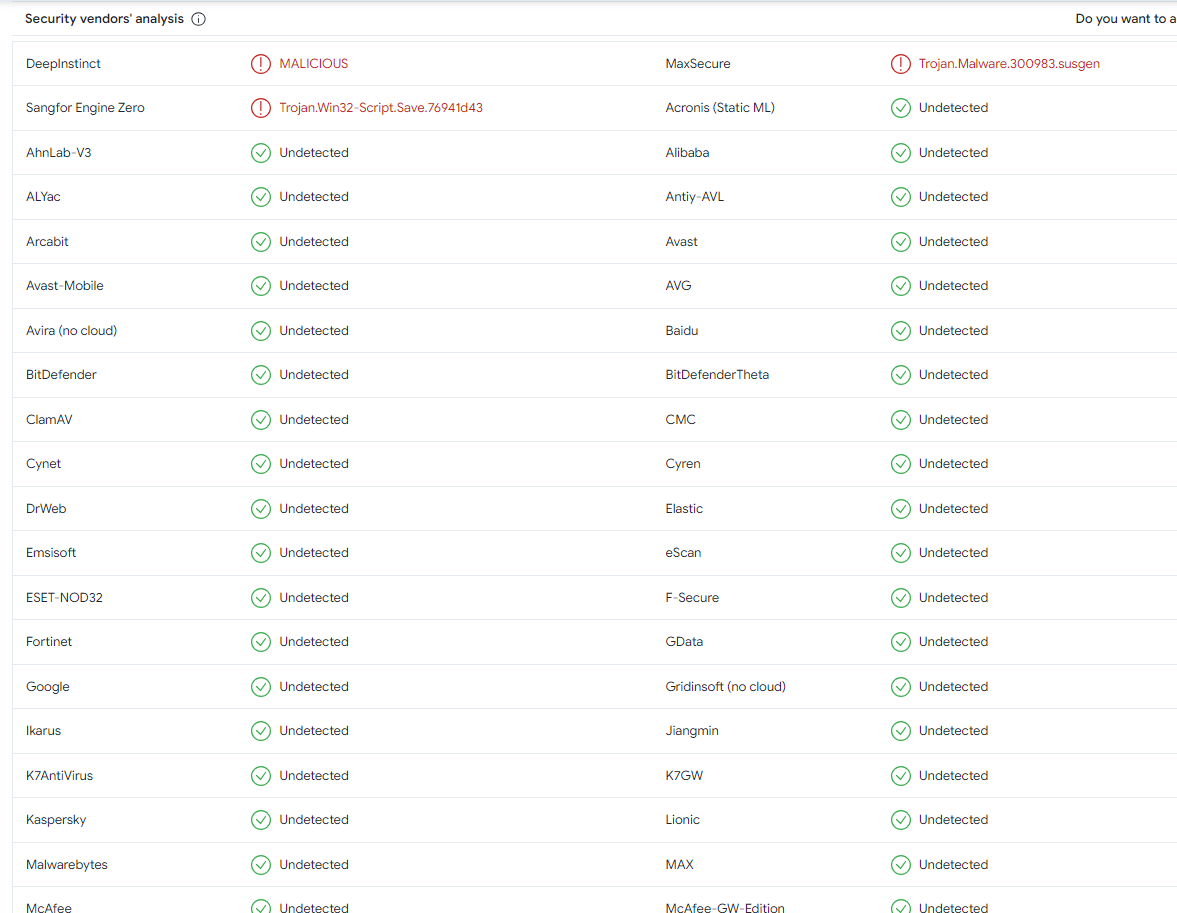This screenshot has height=913, width=1177.
Task: Click the K7GW vendor name
Action: (684, 776)
